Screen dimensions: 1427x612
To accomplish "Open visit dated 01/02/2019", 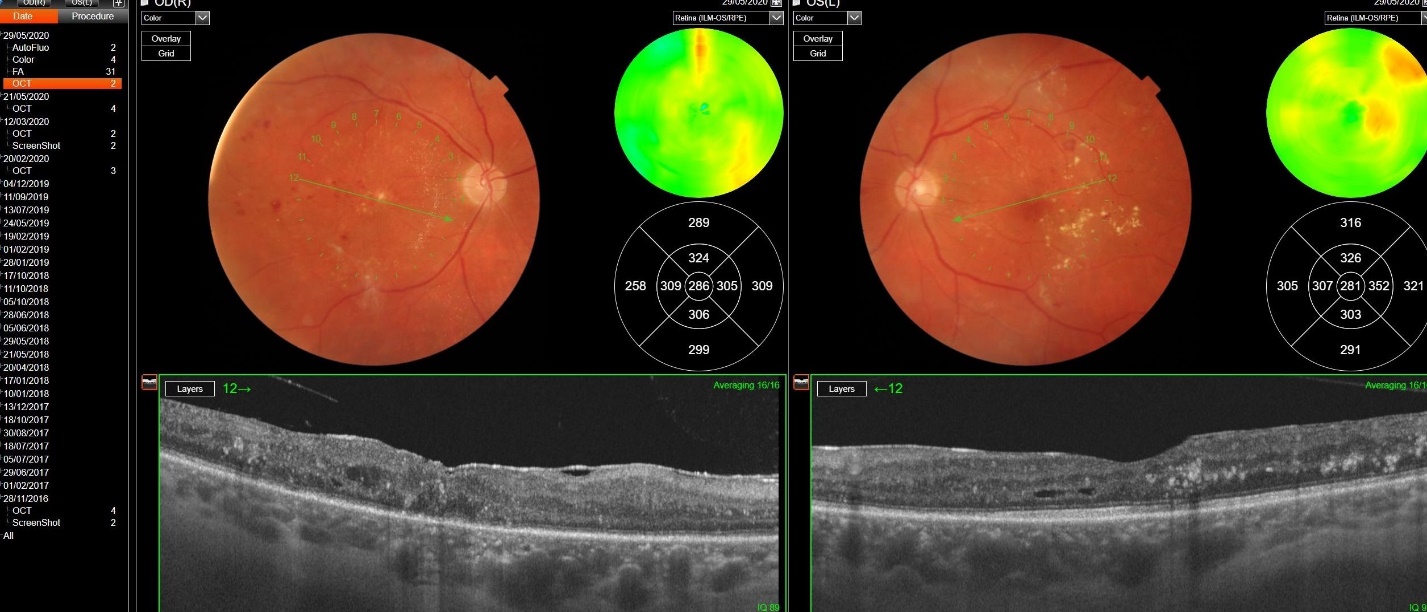I will [26, 249].
